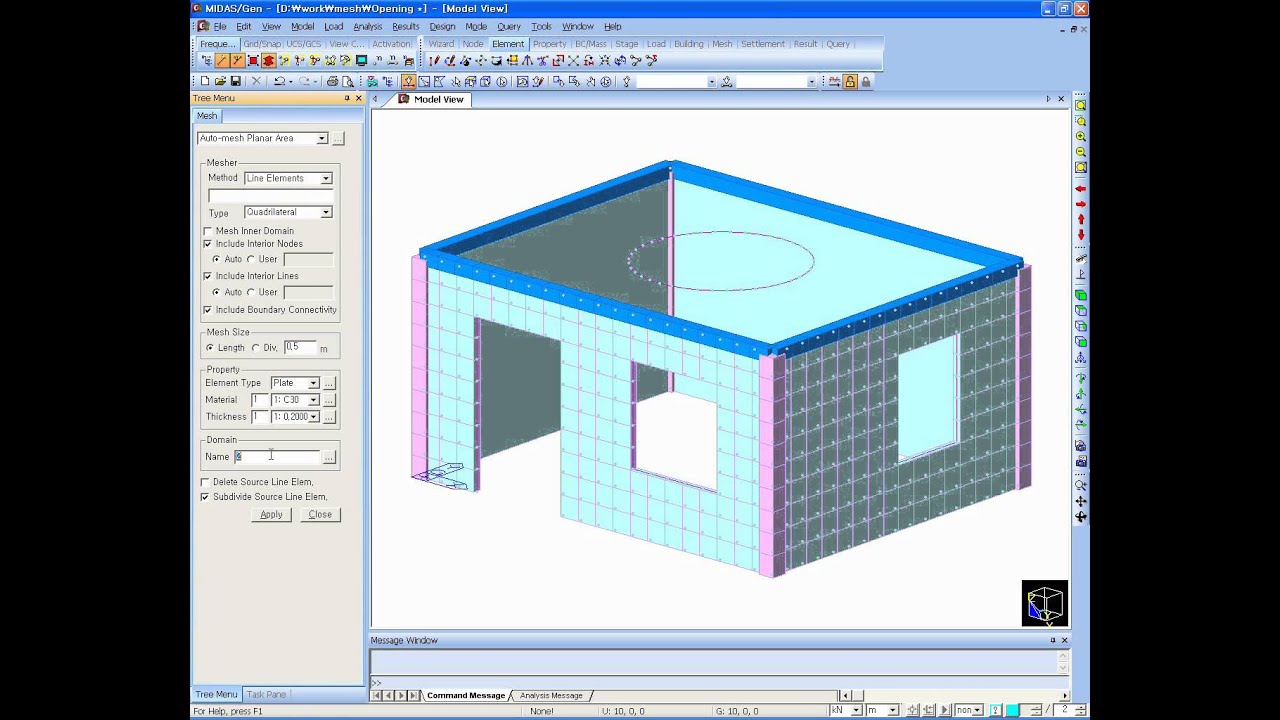The height and width of the screenshot is (720, 1280).
Task: Select User radio under Interior Nodes
Action: pos(251,259)
